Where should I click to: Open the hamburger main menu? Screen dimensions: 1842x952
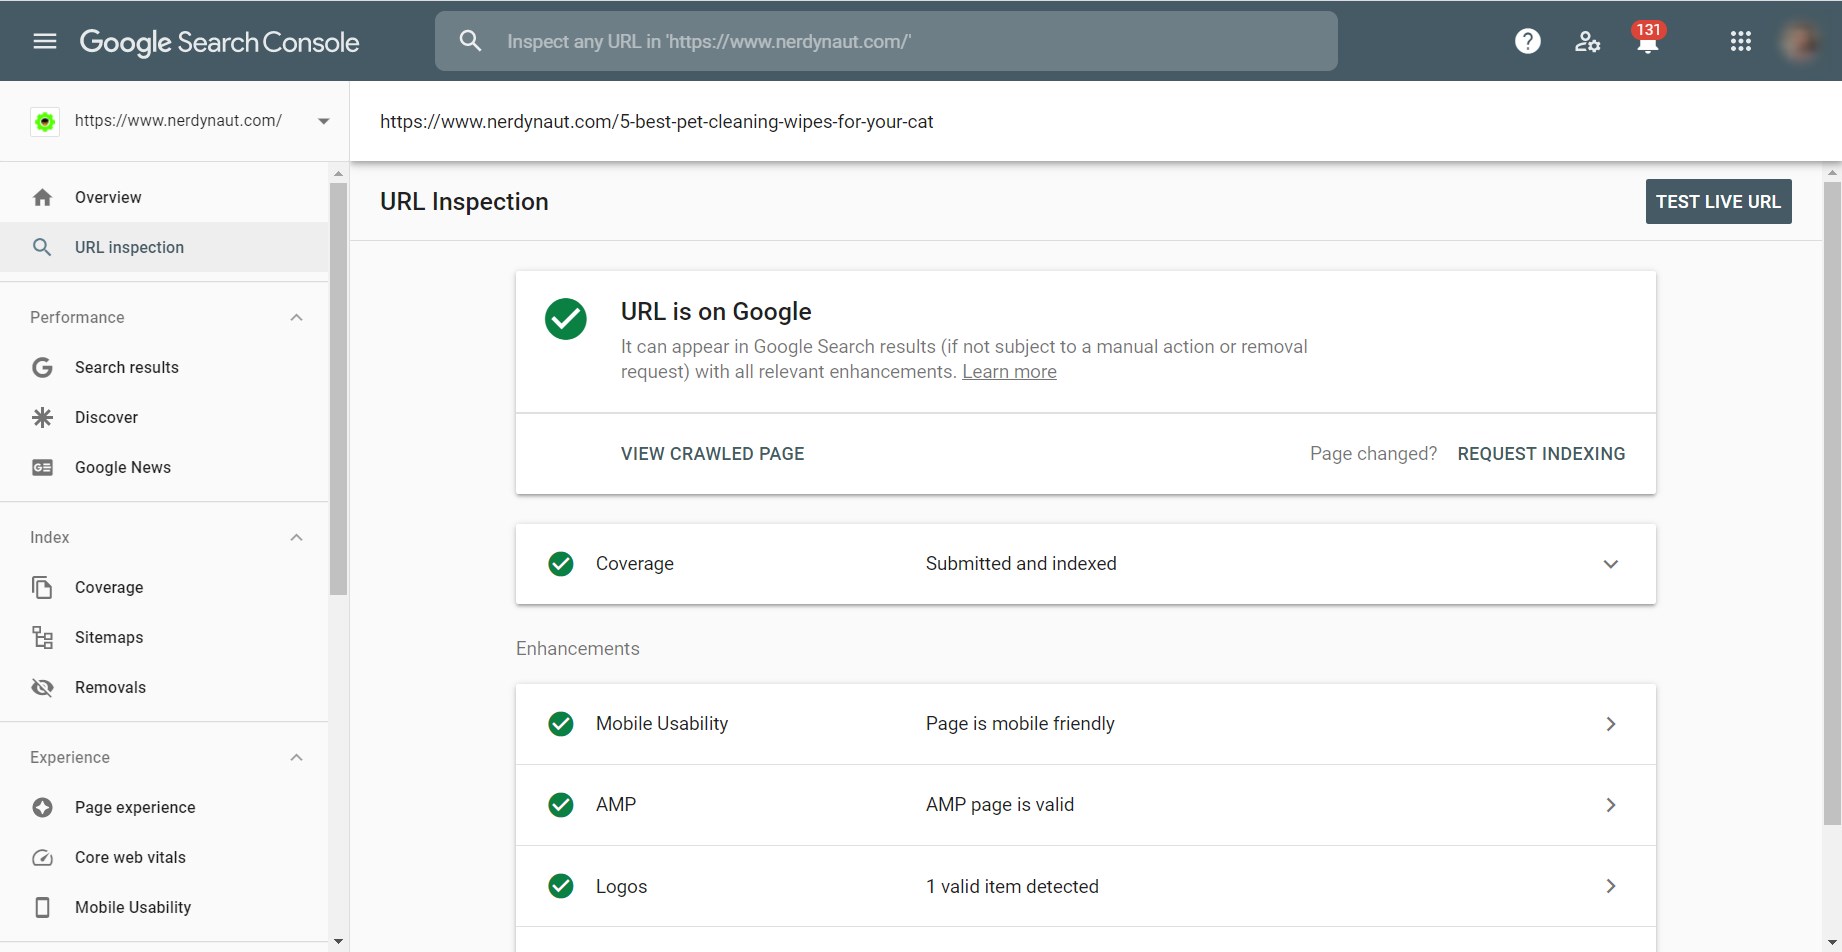click(45, 41)
